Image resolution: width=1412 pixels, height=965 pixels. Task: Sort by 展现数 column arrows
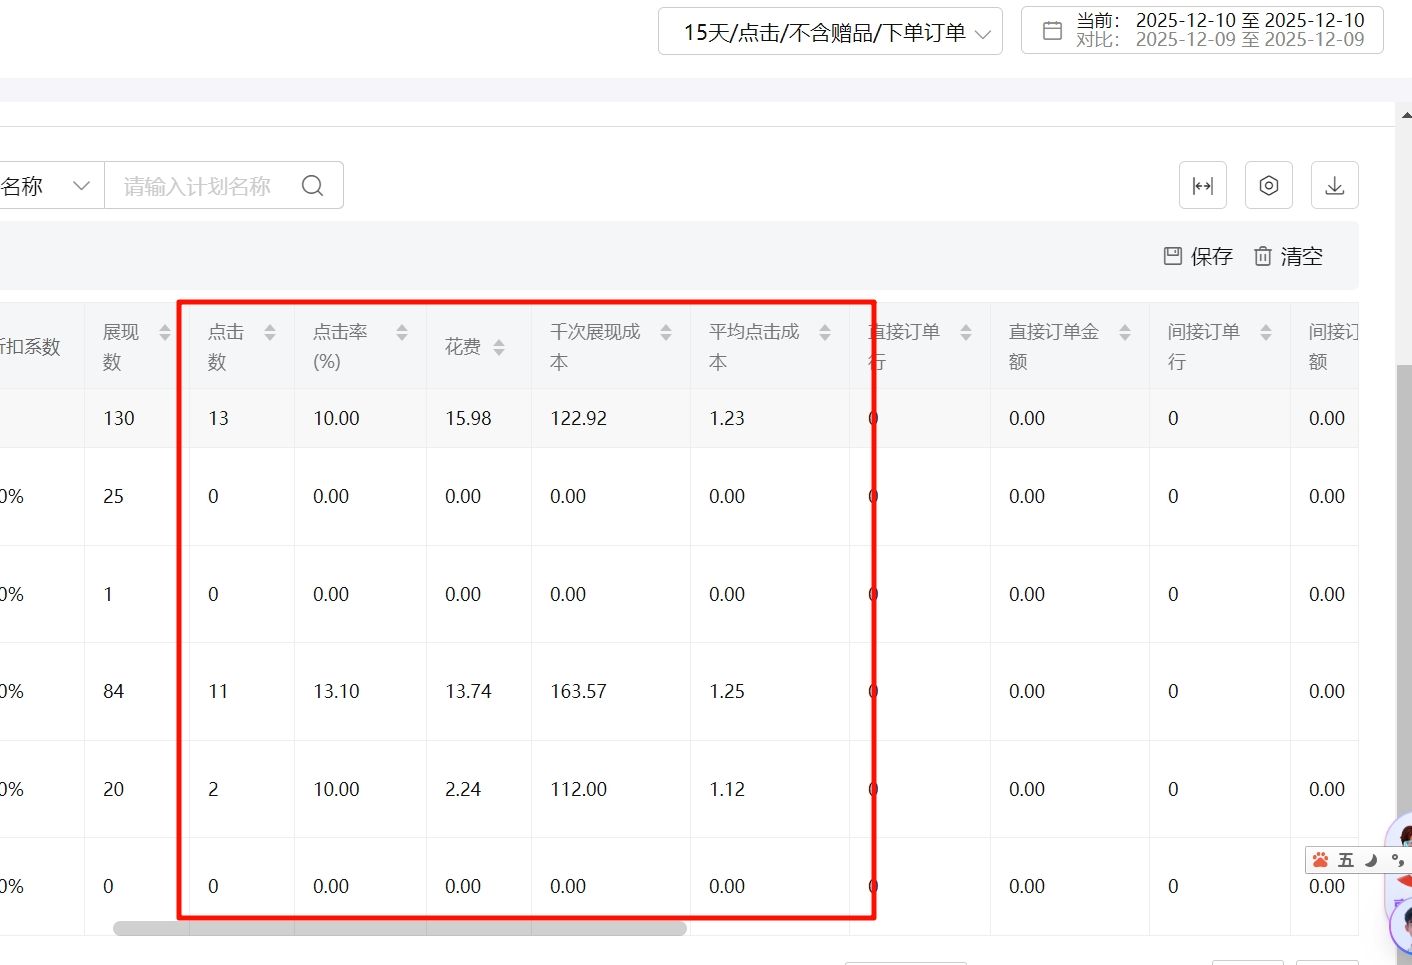click(165, 333)
